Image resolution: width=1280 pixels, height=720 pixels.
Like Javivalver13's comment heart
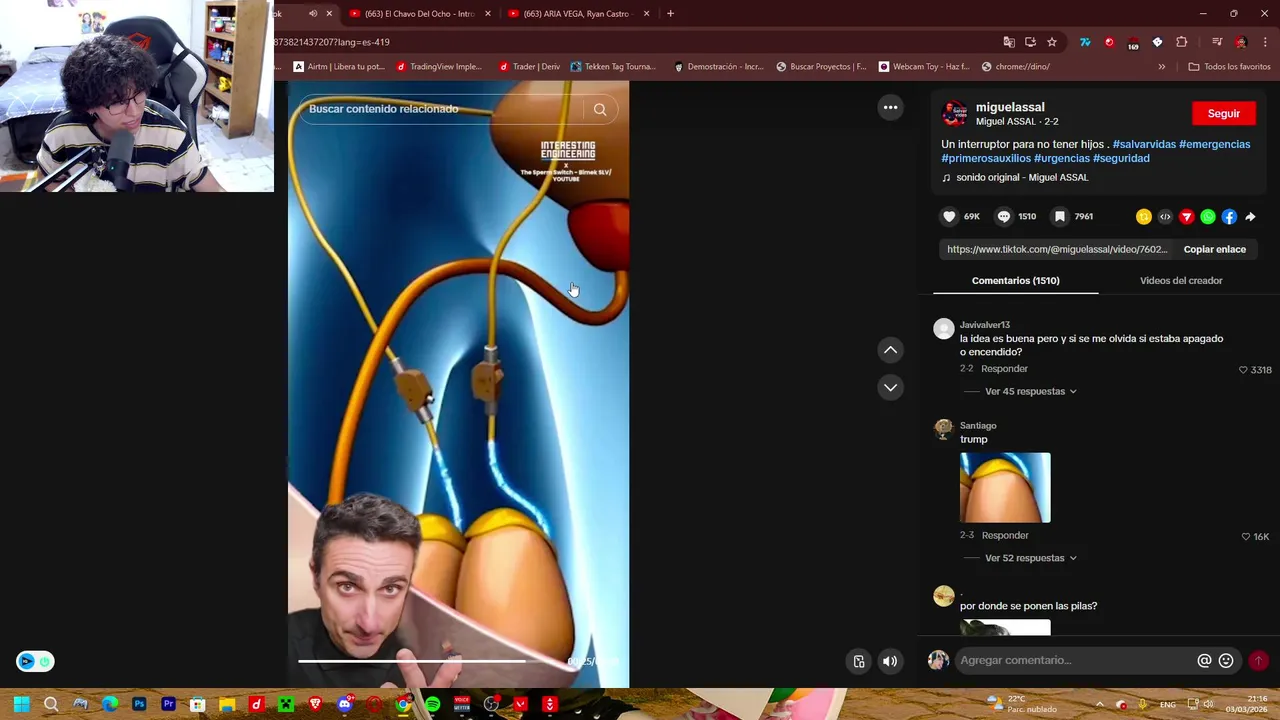click(x=1243, y=370)
